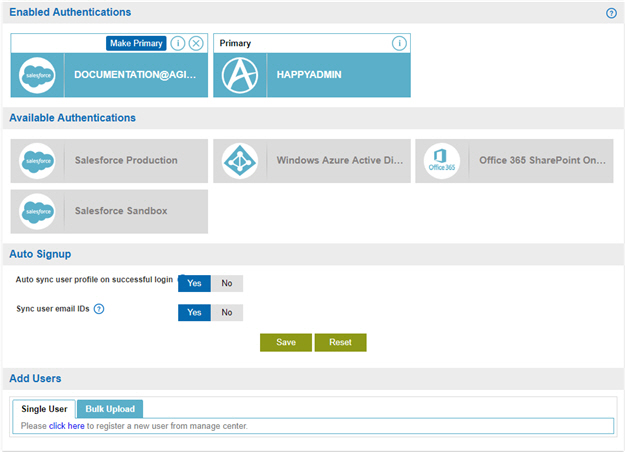Click 'Auto sync user profile on successful login' label
The image size is (625, 452).
(94, 280)
